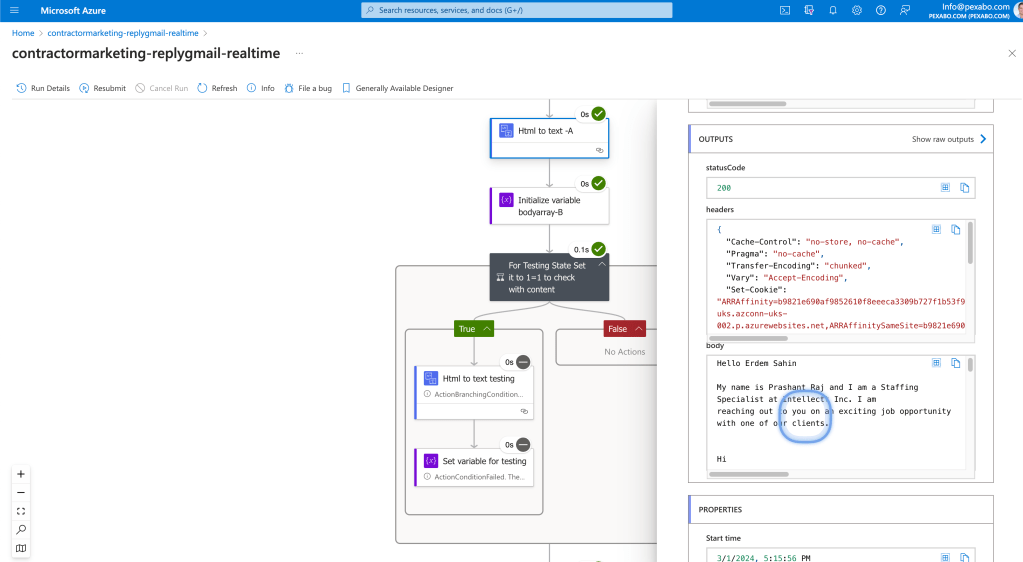This screenshot has height=562, width=1023.
Task: Open the Azure portal hamburger menu
Action: [x=14, y=10]
